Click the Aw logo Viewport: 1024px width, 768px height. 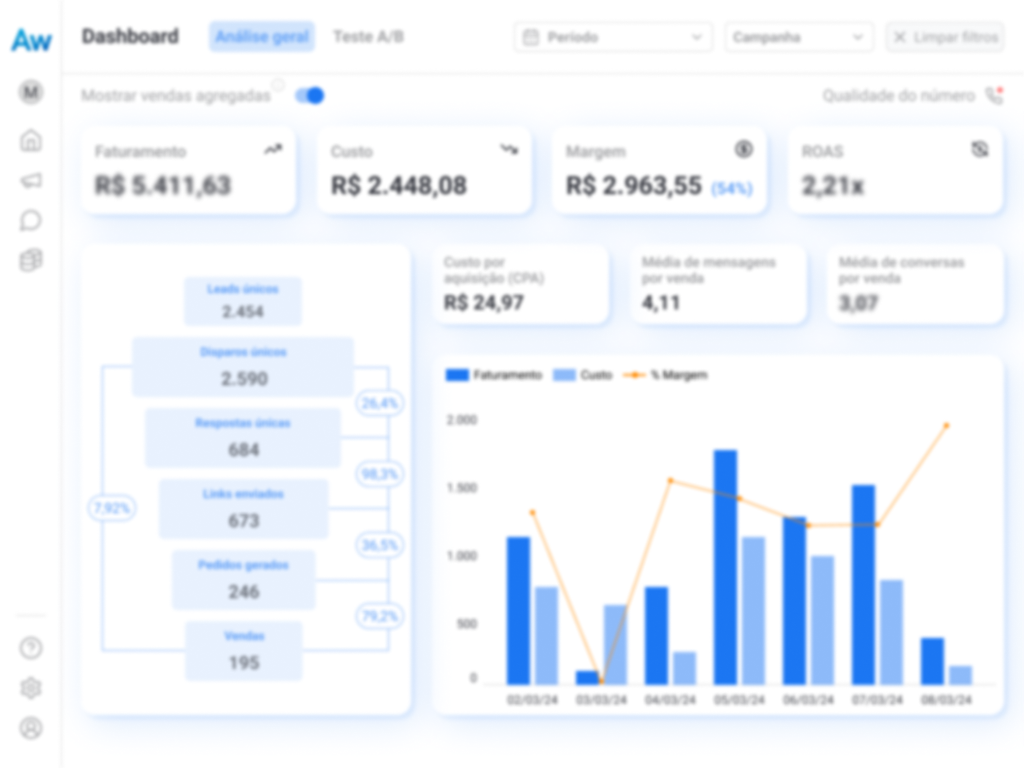click(x=31, y=40)
